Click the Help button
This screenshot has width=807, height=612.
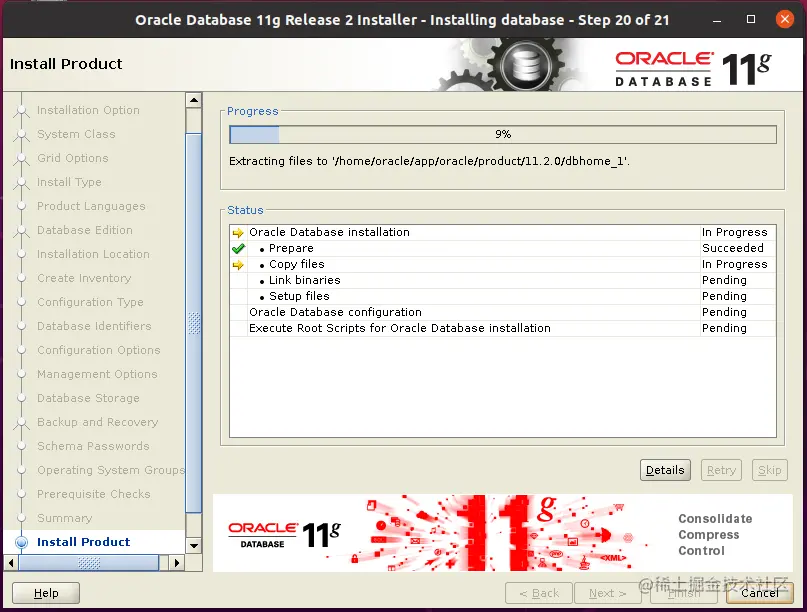(x=46, y=593)
